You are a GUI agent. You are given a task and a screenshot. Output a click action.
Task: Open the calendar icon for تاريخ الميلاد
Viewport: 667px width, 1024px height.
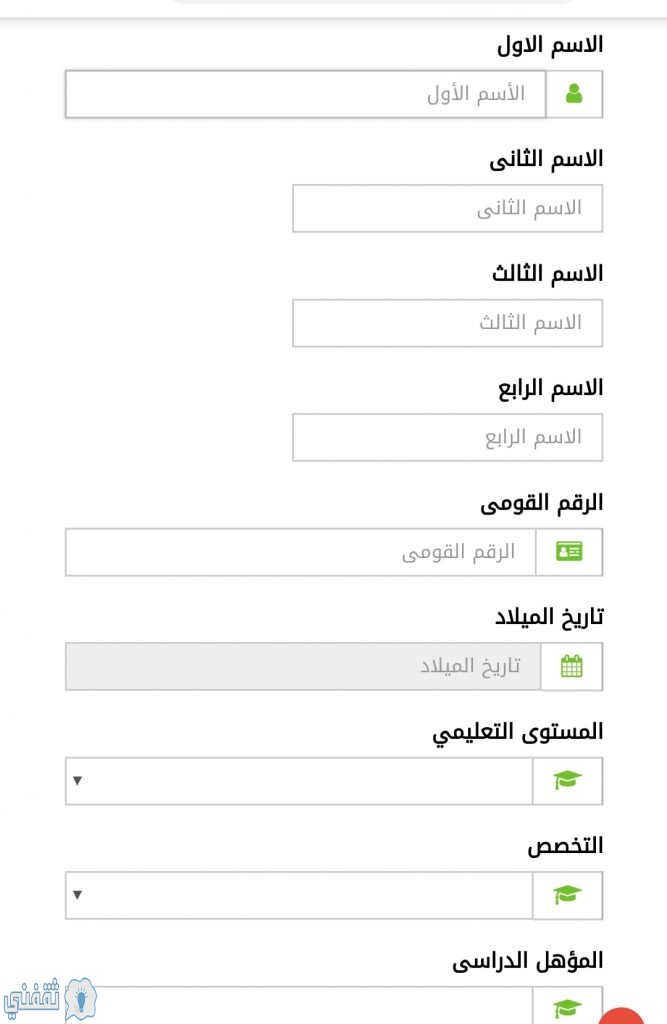pyautogui.click(x=572, y=666)
